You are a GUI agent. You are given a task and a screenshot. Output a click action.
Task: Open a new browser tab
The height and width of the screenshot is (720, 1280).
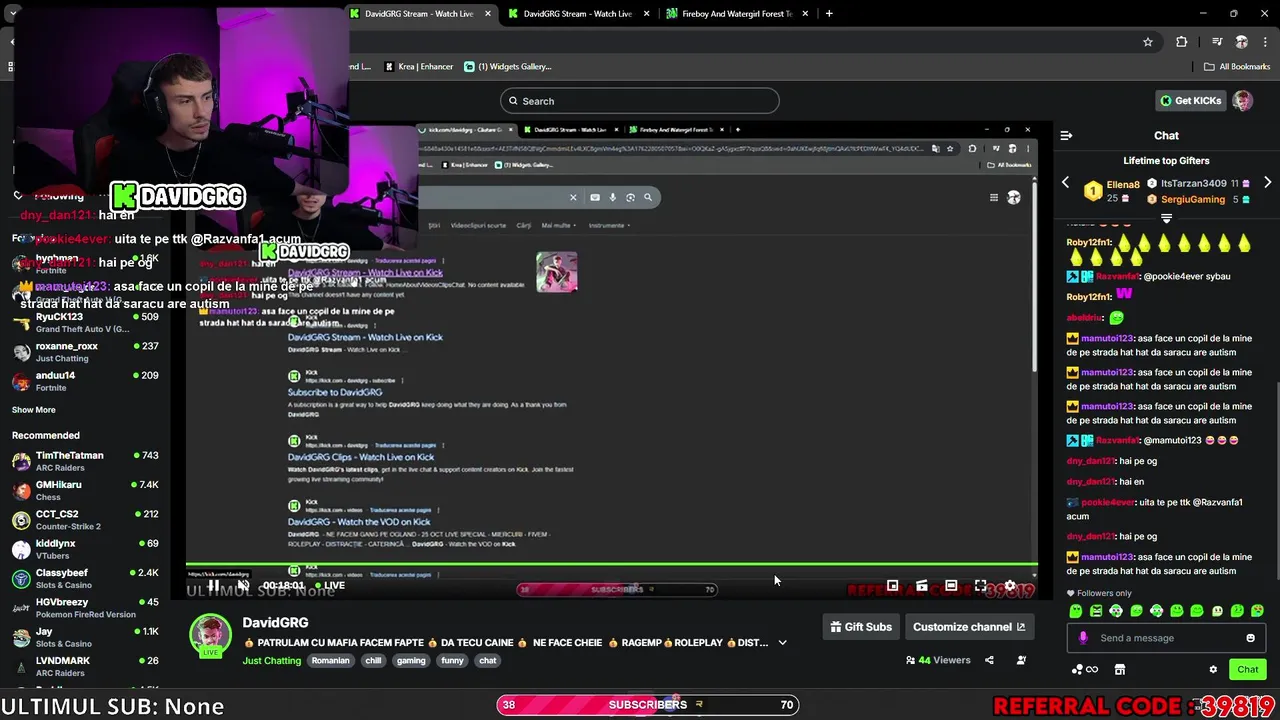829,14
